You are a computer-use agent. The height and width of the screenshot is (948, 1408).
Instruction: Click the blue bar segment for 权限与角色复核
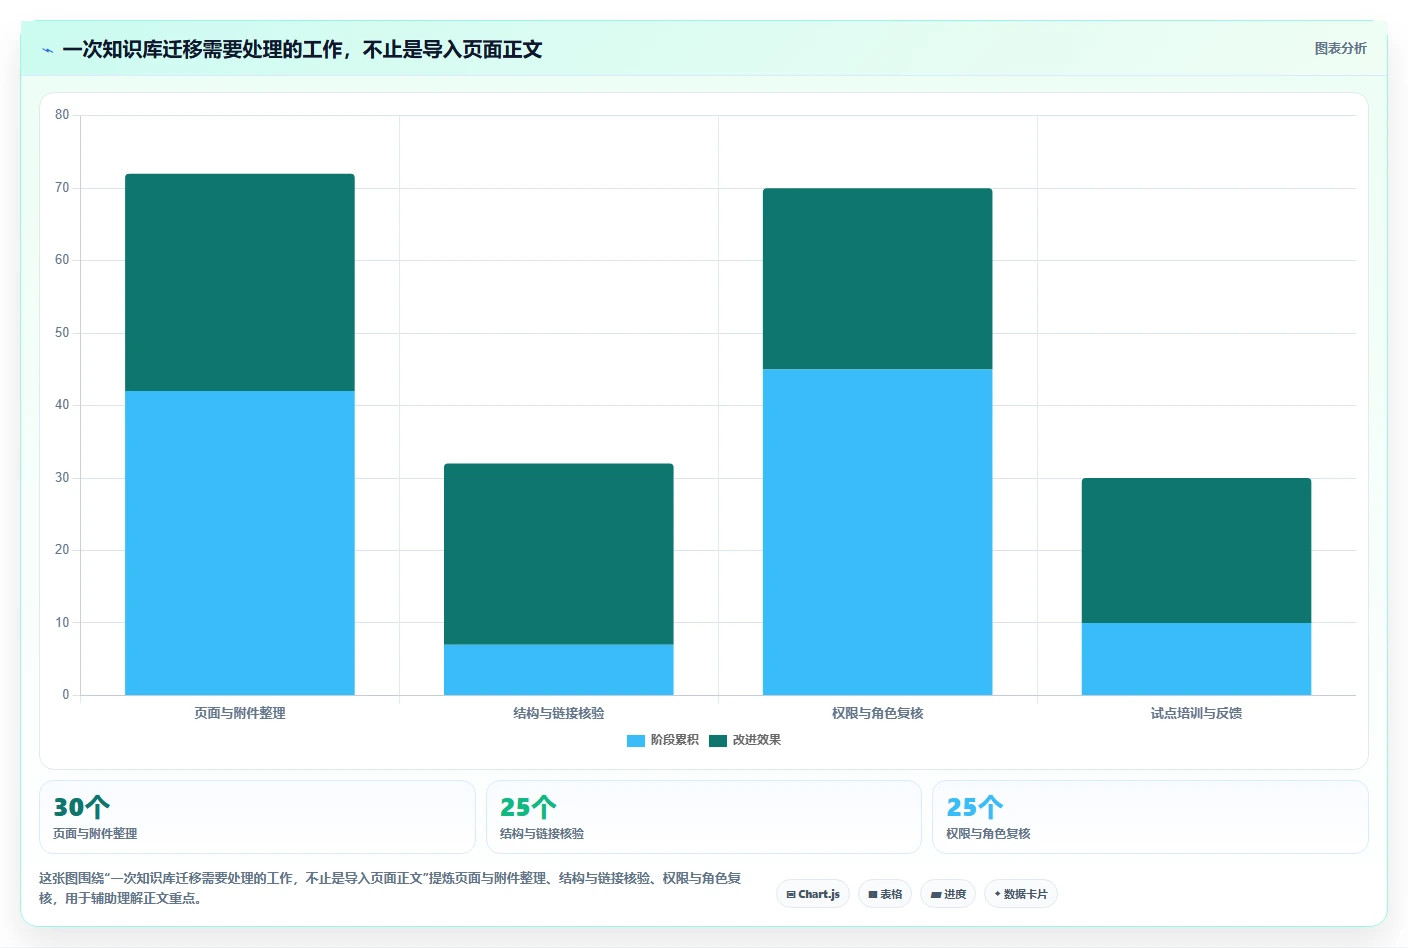pos(878,532)
